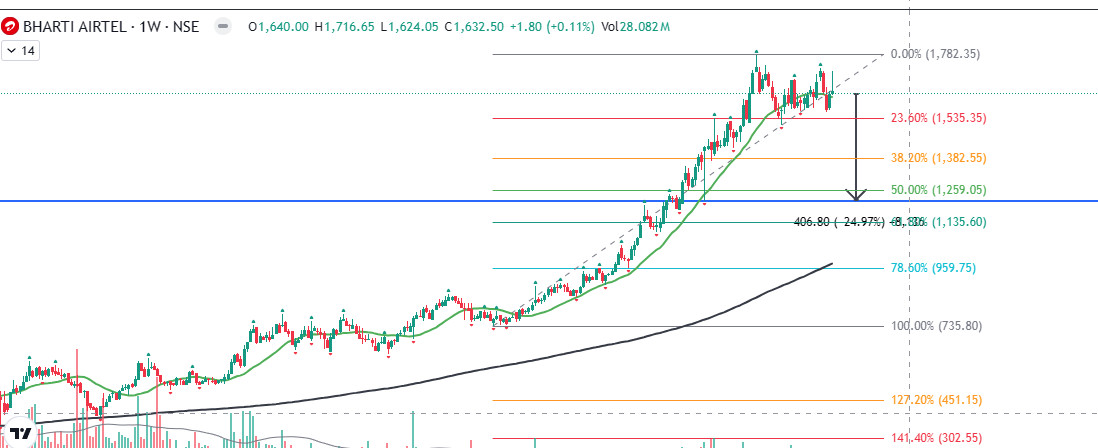1098x448 pixels.
Task: Select the 100.00% (735.80) Fibonacci label
Action: tap(936, 326)
